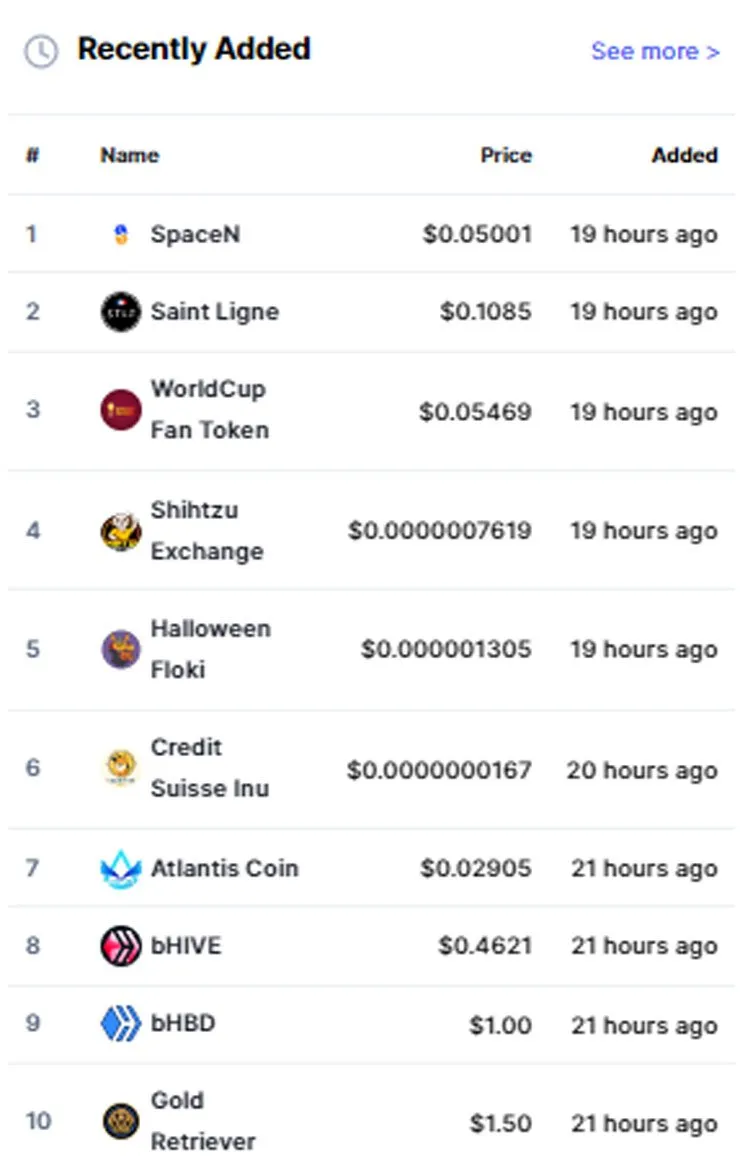The height and width of the screenshot is (1173, 740).
Task: Click the clock icon beside Recently Added
Action: tap(41, 52)
